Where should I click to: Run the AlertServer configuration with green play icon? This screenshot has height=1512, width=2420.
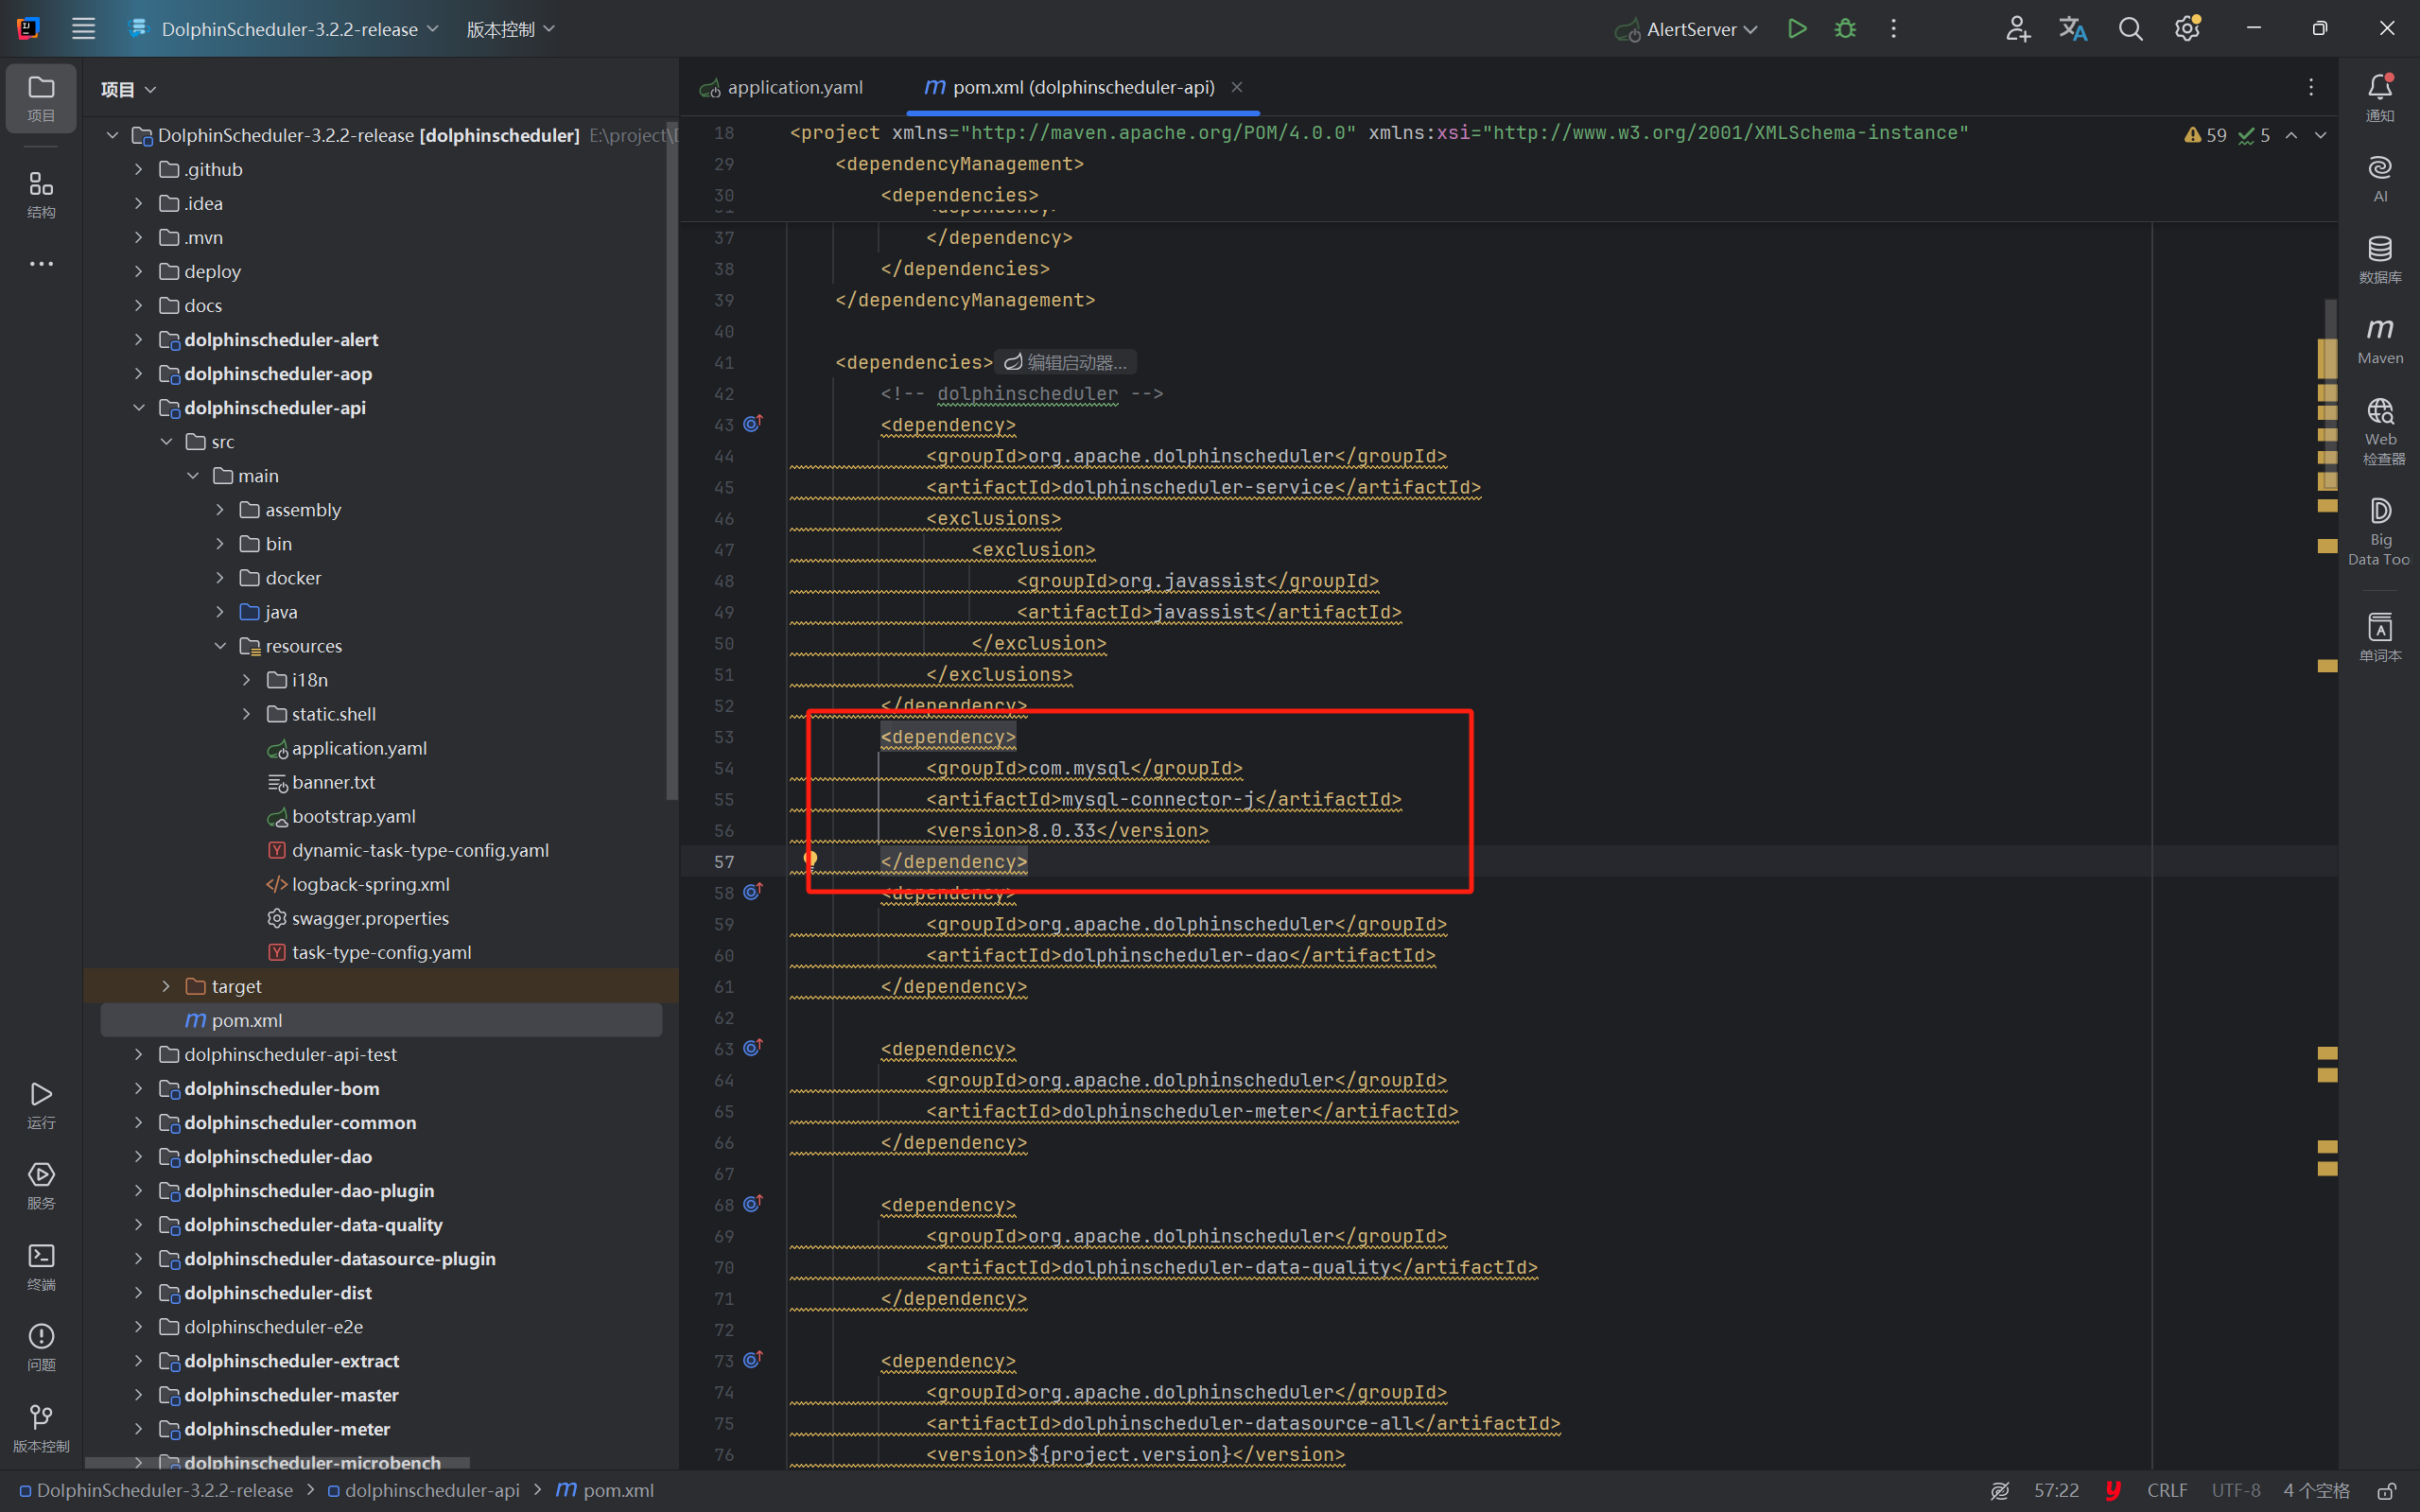point(1795,28)
